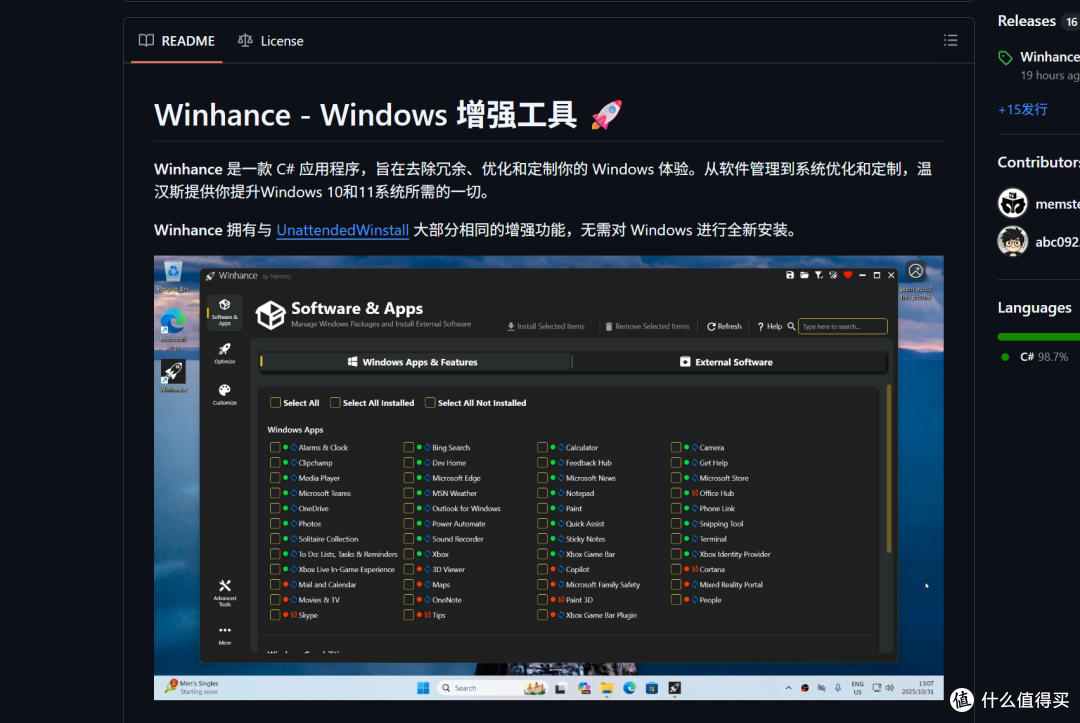Click the green C# language bar
The height and width of the screenshot is (723, 1080).
(1039, 337)
